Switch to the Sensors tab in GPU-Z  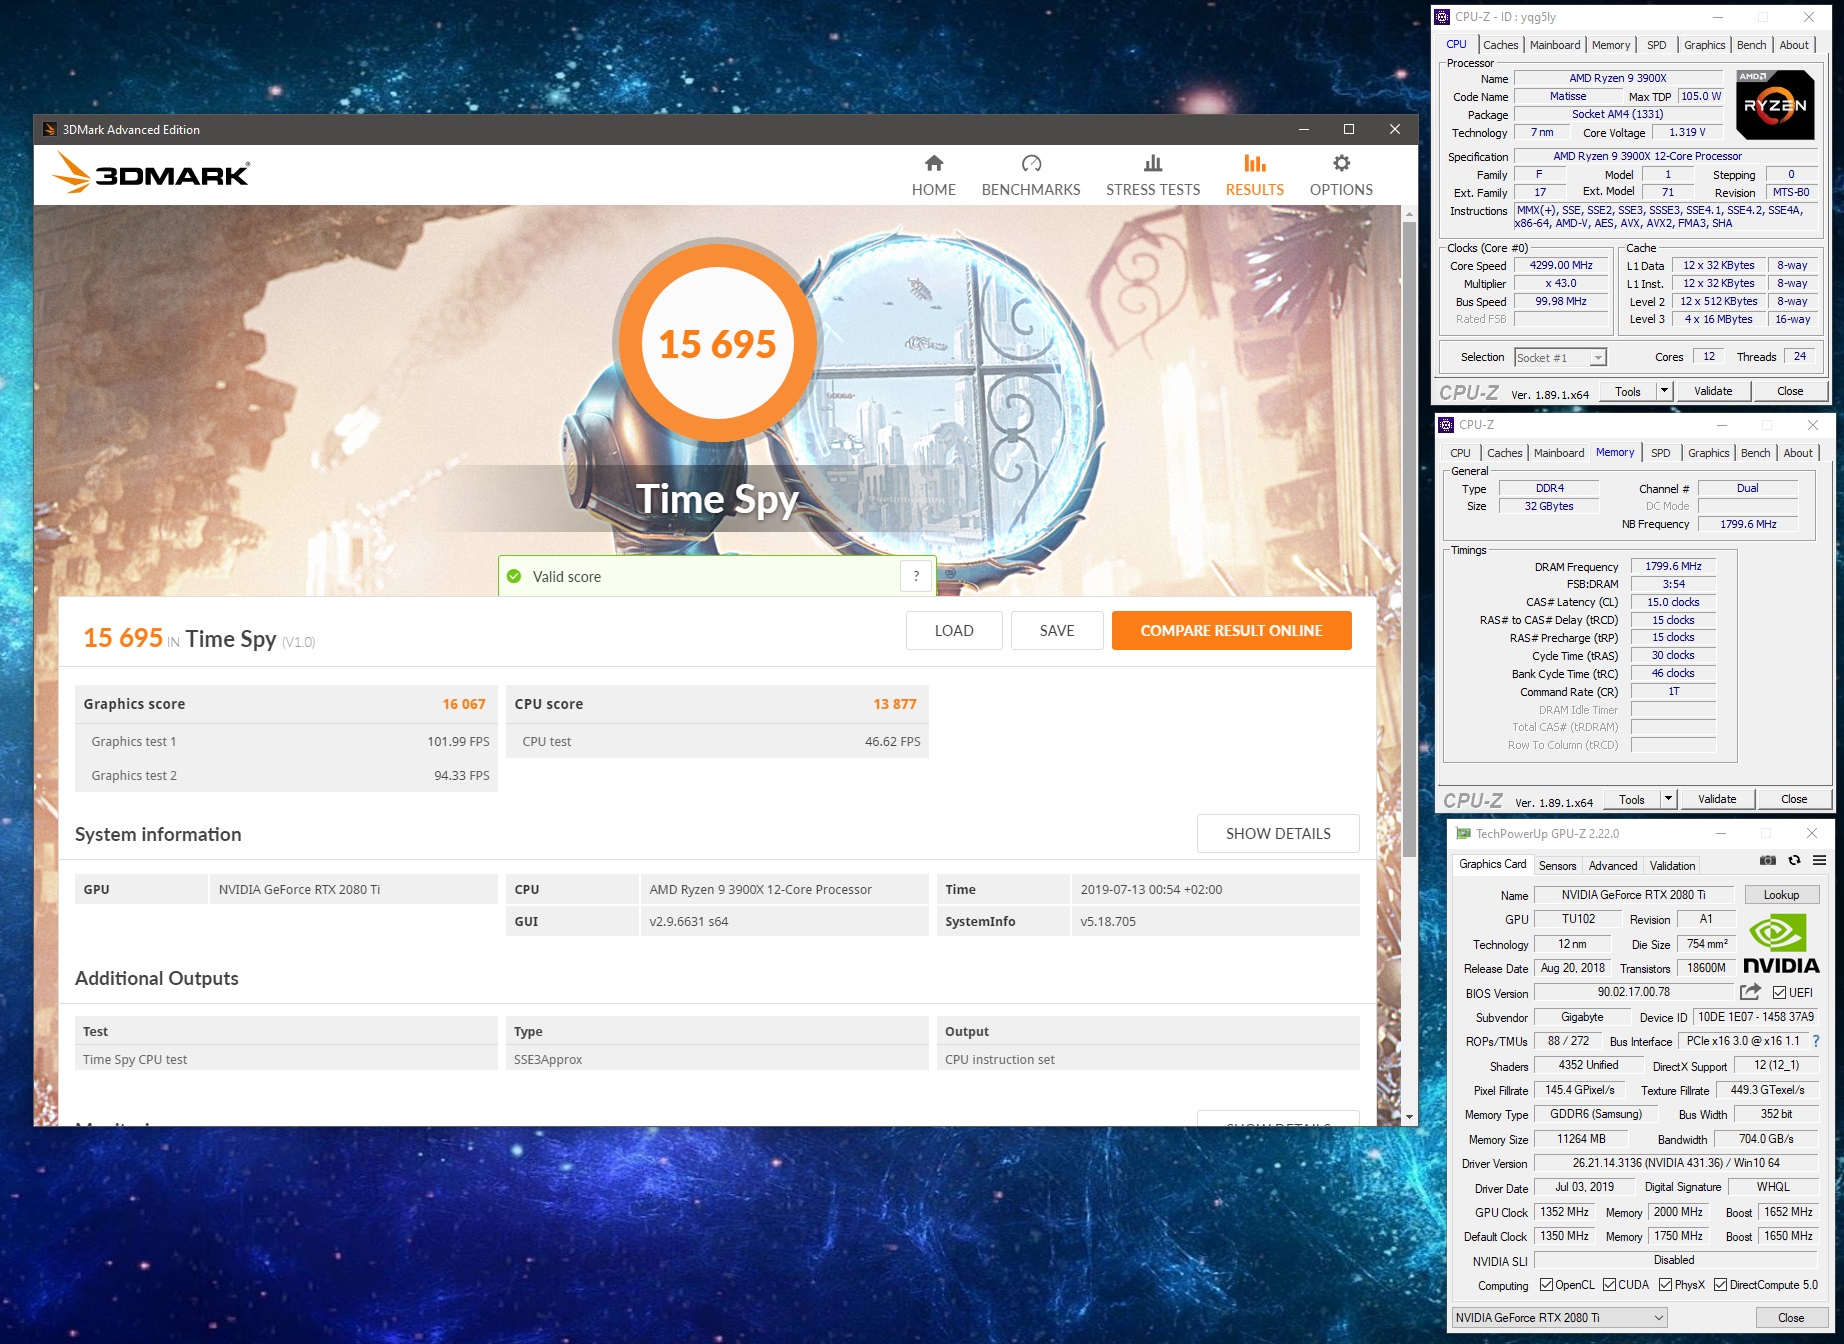point(1557,865)
